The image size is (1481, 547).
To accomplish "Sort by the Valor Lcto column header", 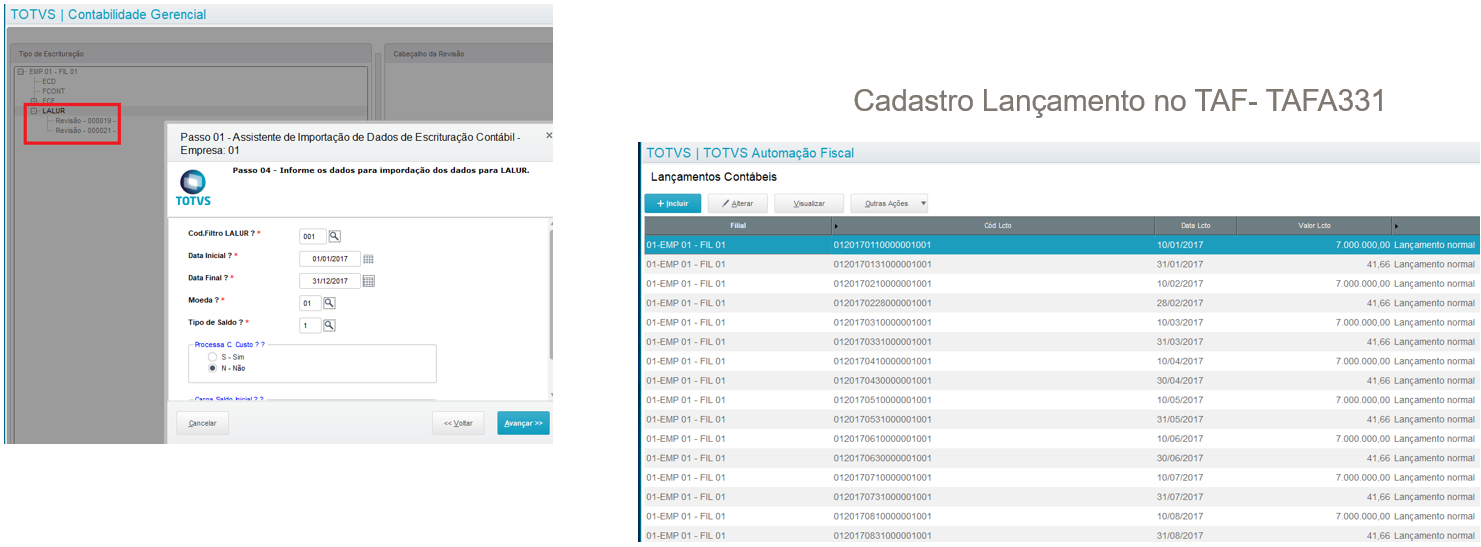I will 1314,226.
